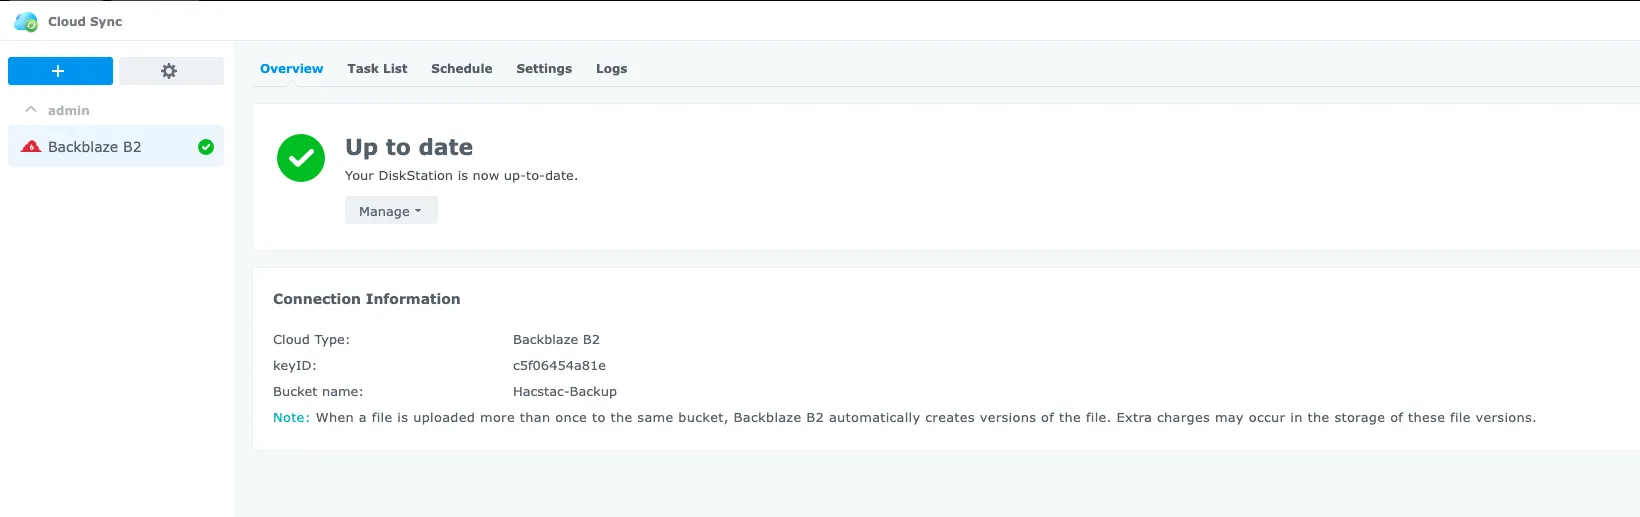Switch to the Overview tab
This screenshot has height=517, width=1640.
pyautogui.click(x=291, y=69)
